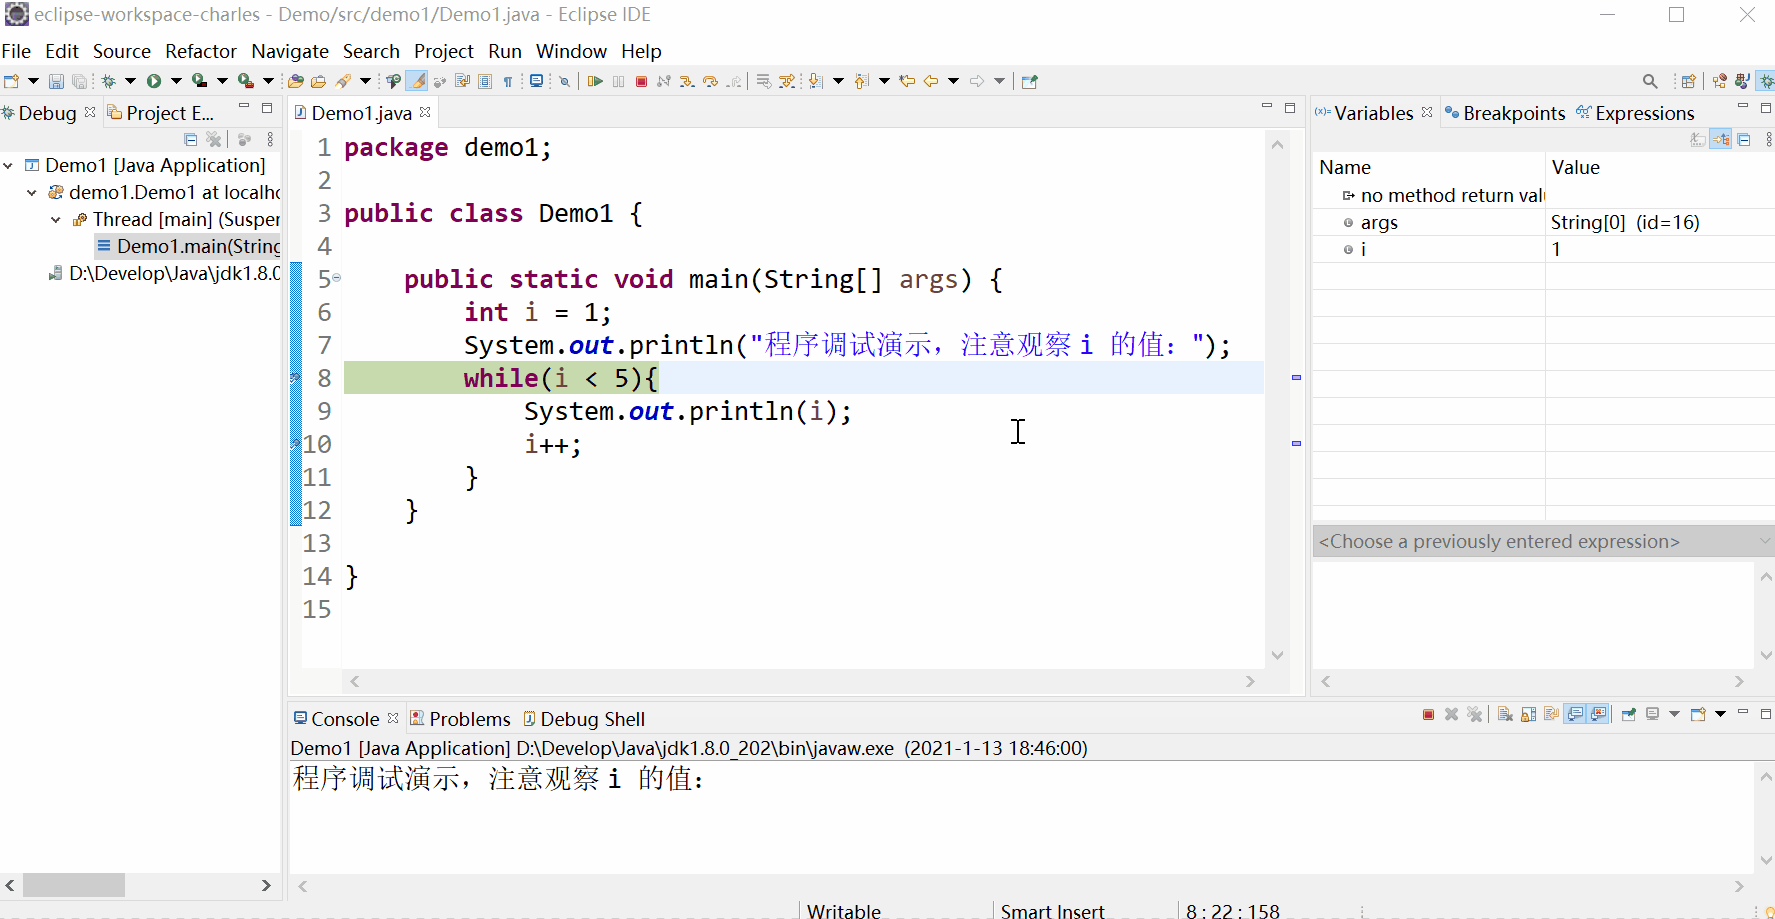Collapse demo1.Demo1 at localhost node

32,192
